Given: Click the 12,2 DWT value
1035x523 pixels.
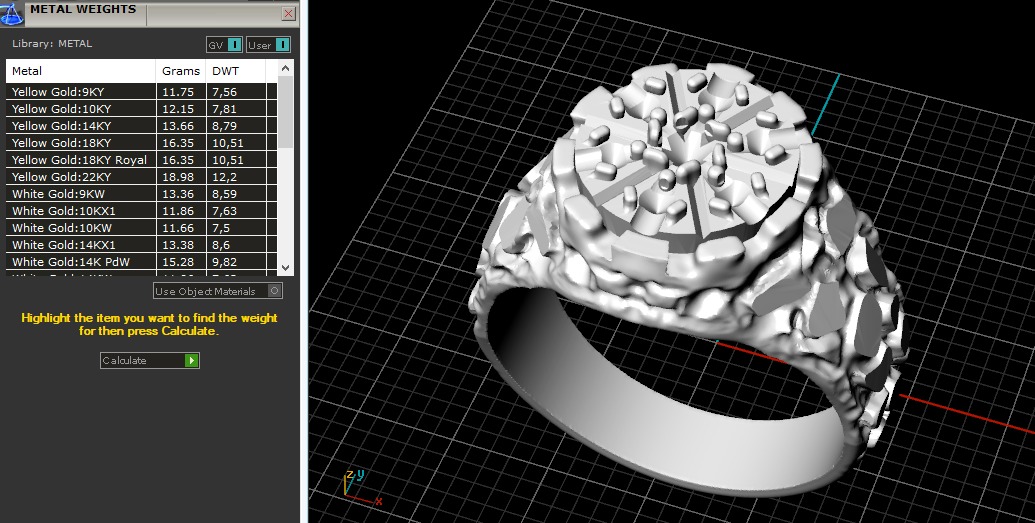Looking at the screenshot, I should coord(223,177).
